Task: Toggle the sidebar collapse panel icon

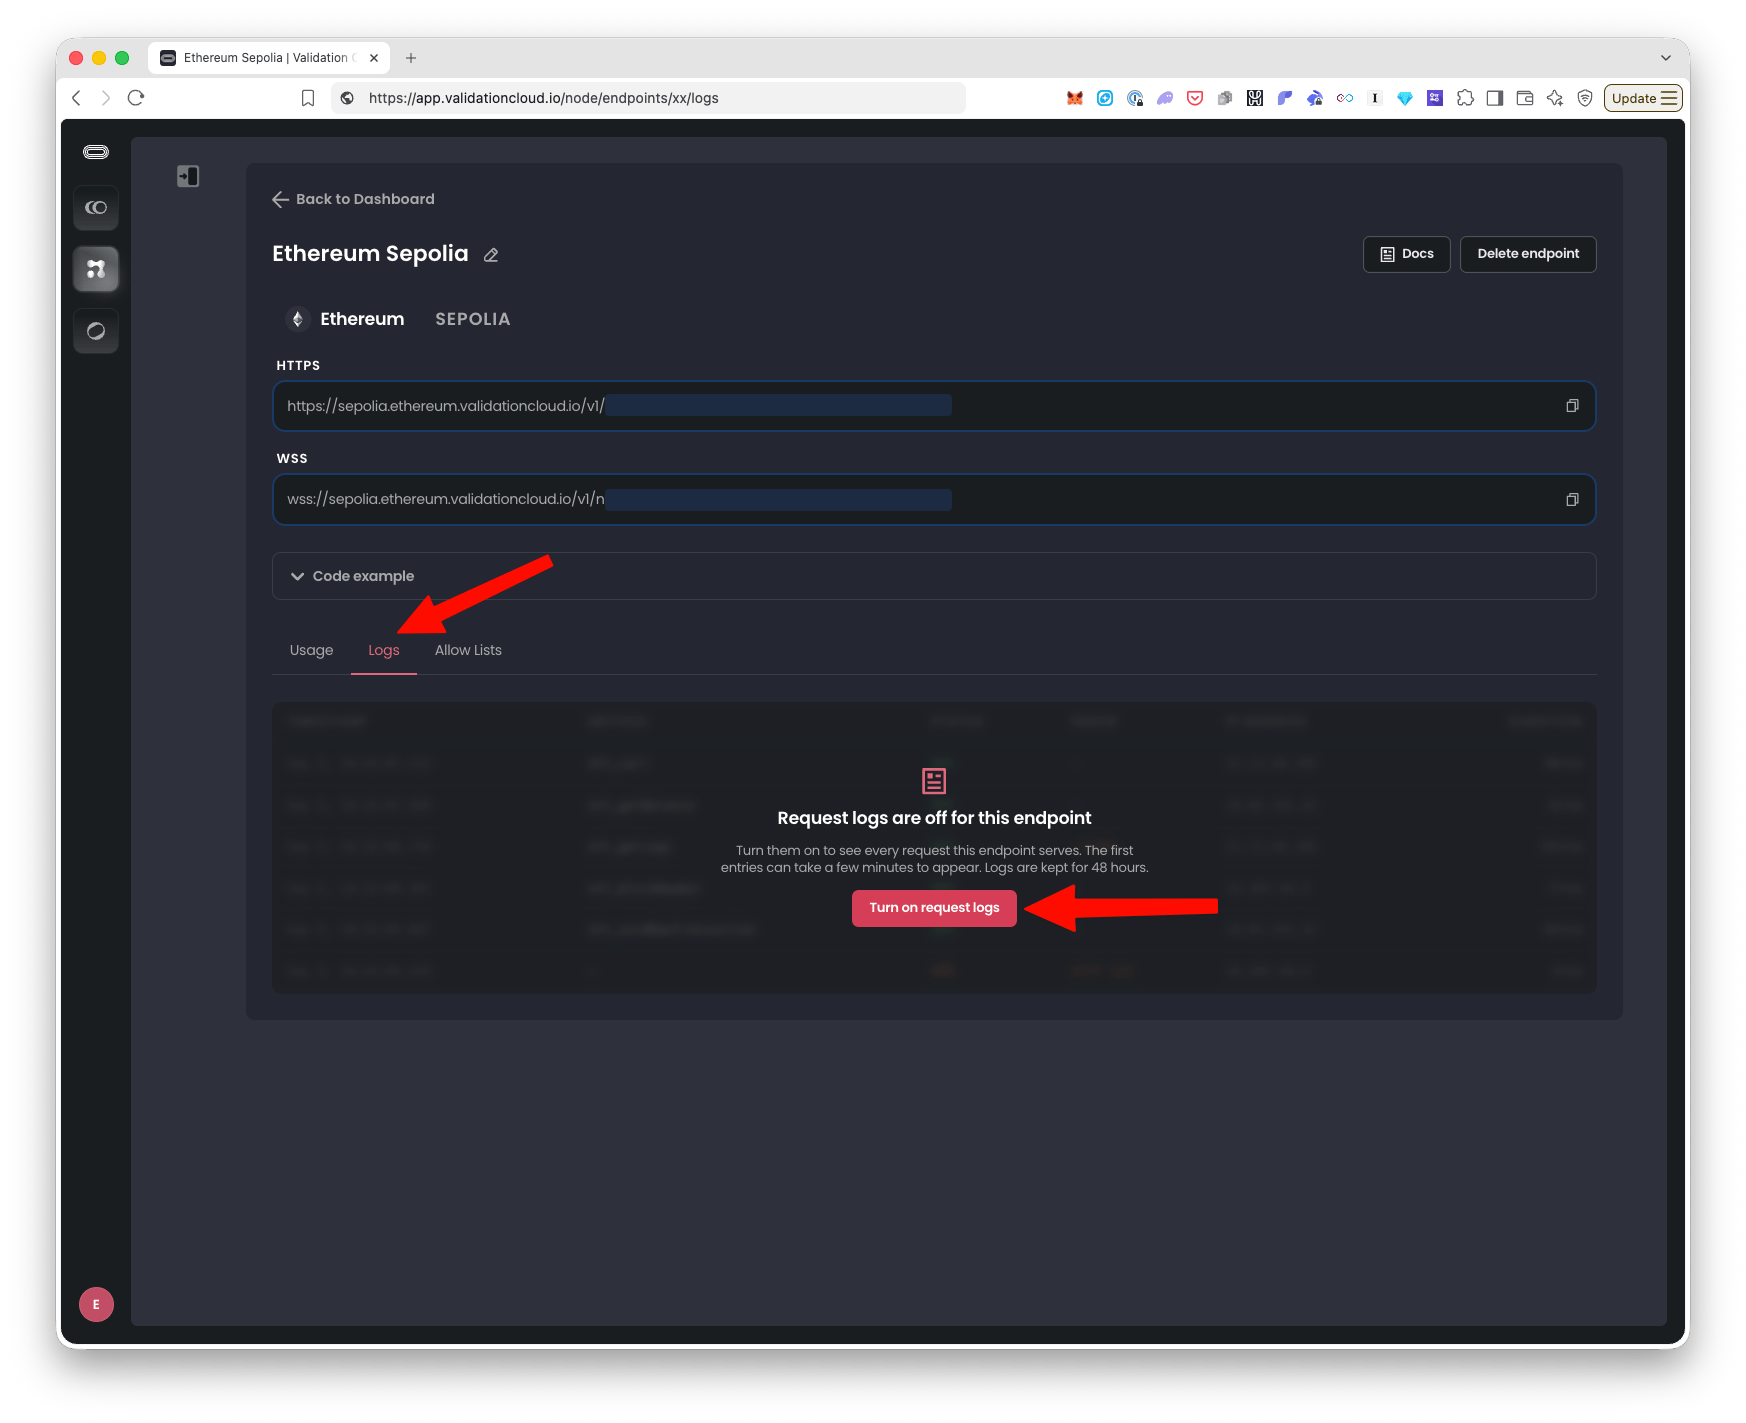Action: click(188, 176)
